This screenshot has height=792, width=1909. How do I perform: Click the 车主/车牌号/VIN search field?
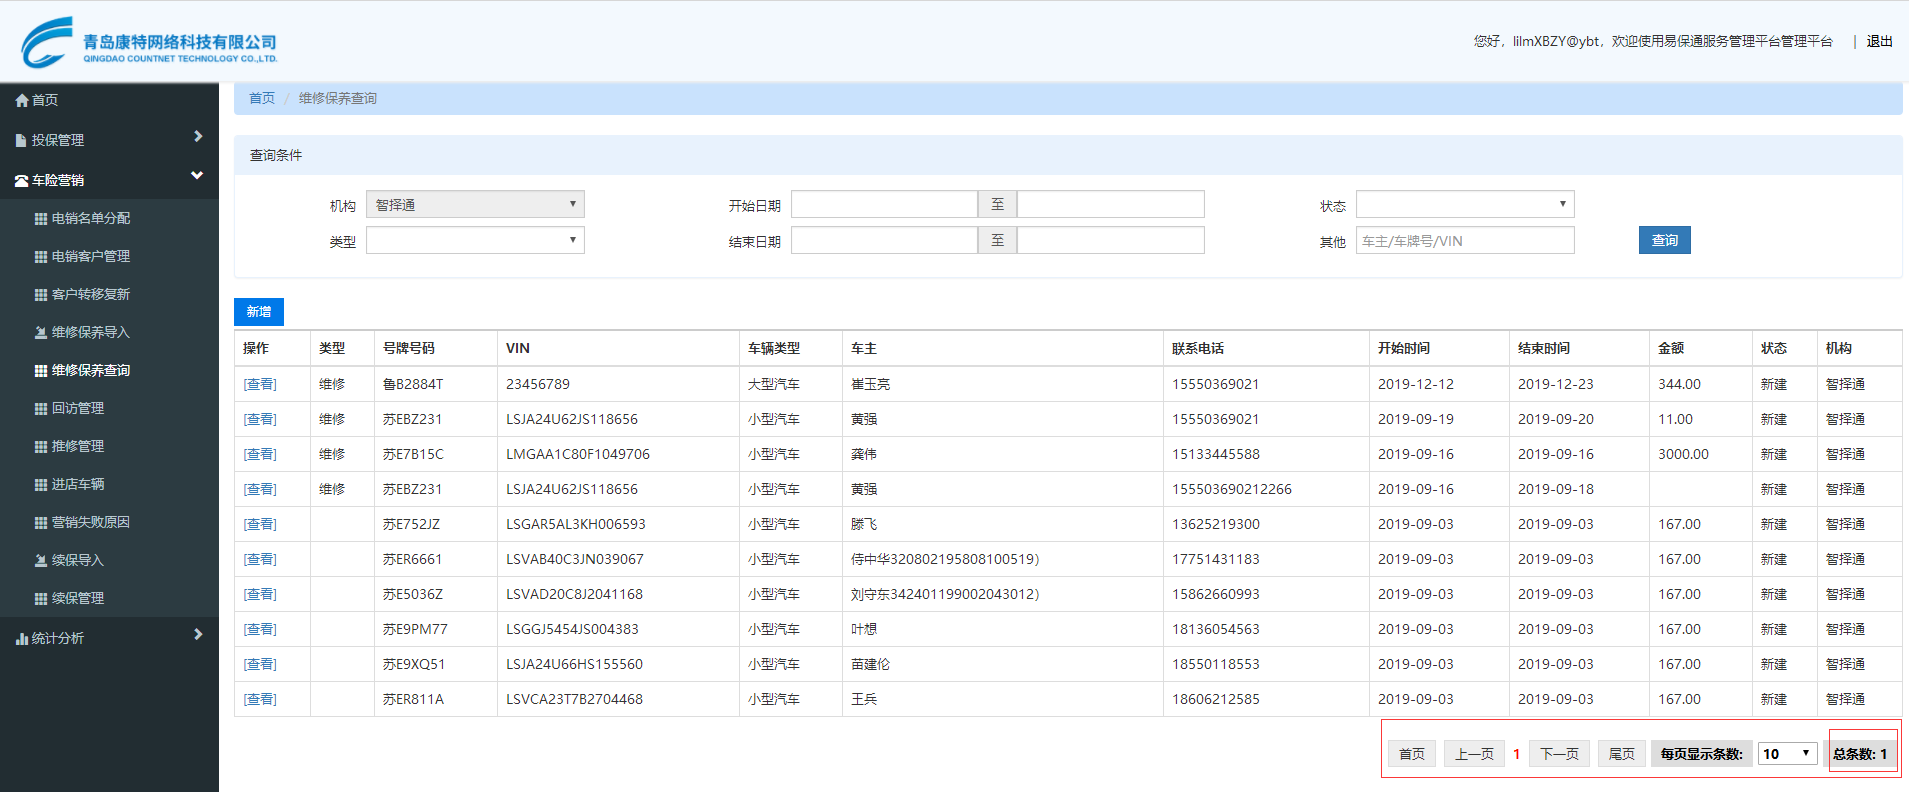click(x=1464, y=241)
